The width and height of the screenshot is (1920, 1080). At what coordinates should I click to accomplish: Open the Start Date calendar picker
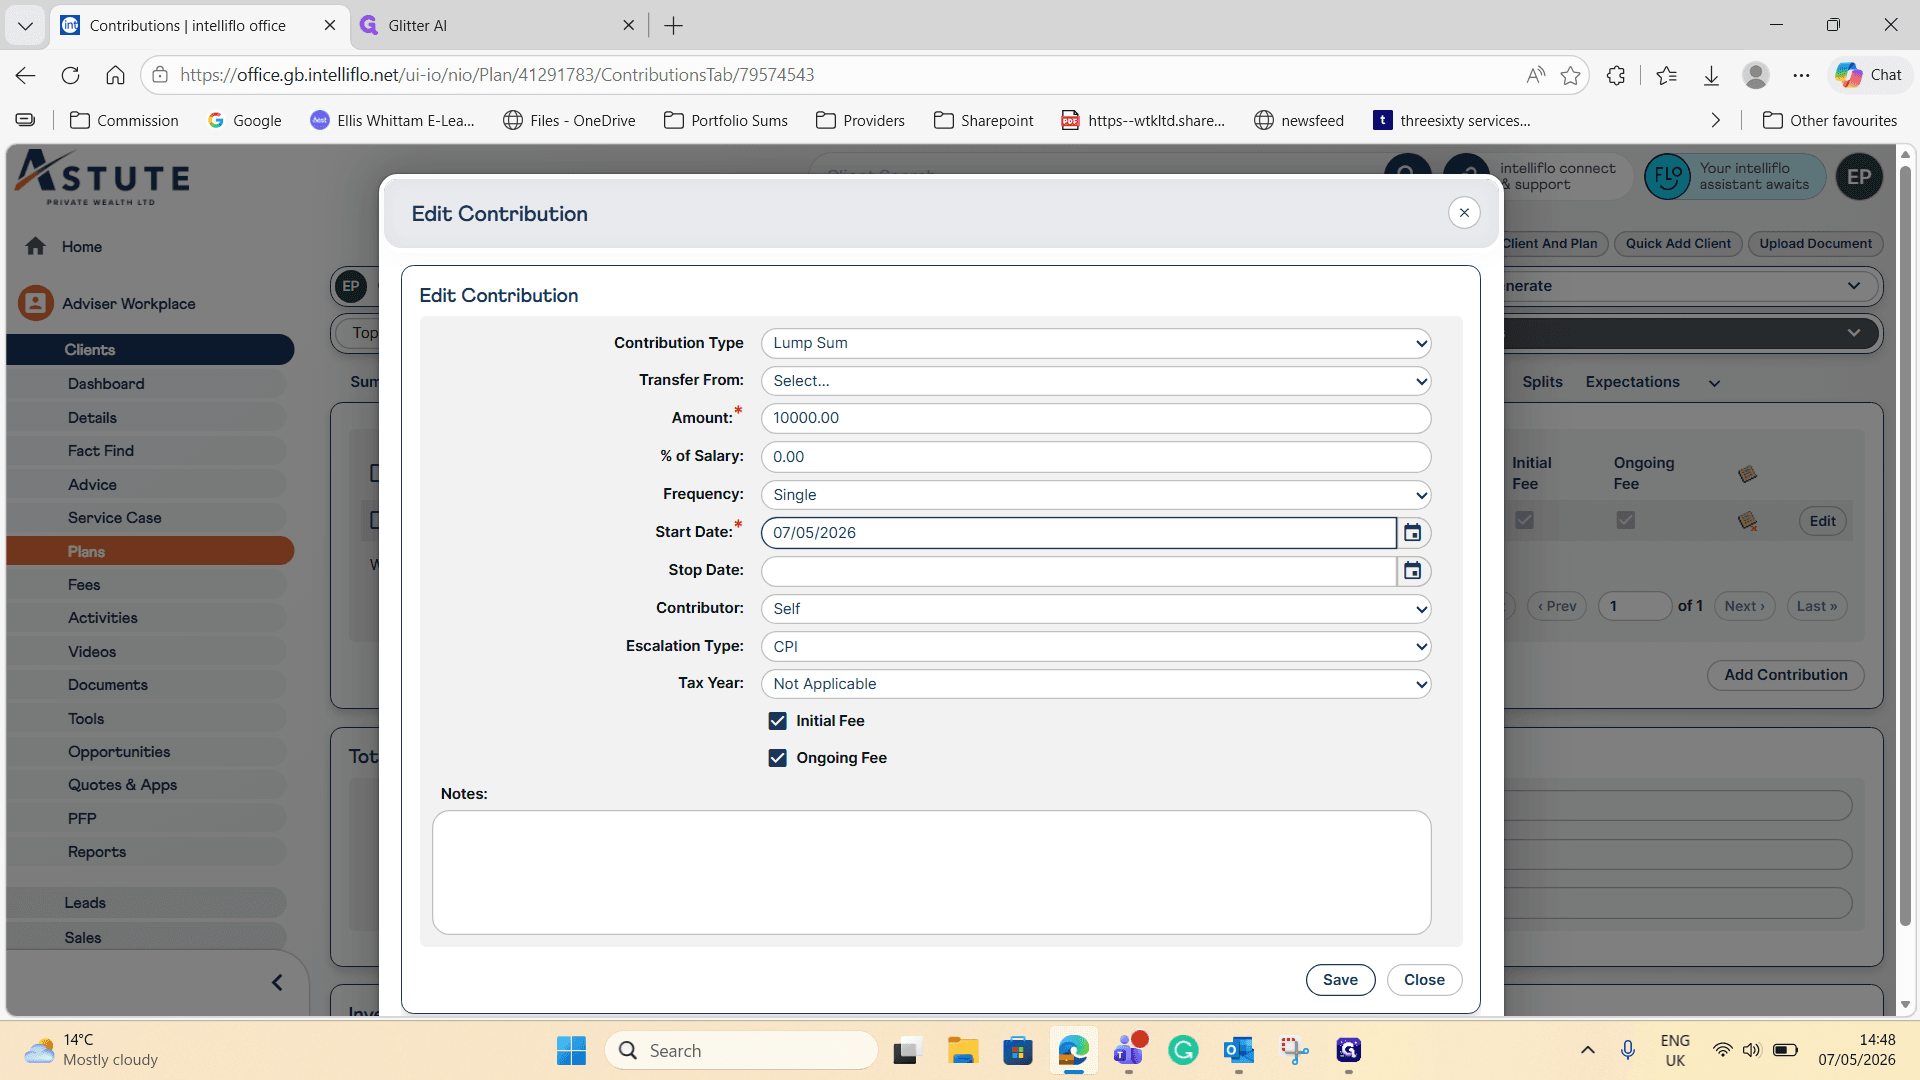[x=1412, y=533]
